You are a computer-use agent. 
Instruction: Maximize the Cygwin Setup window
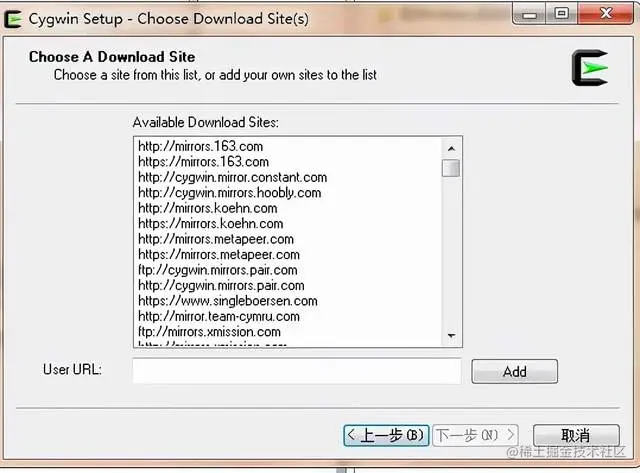(562, 14)
